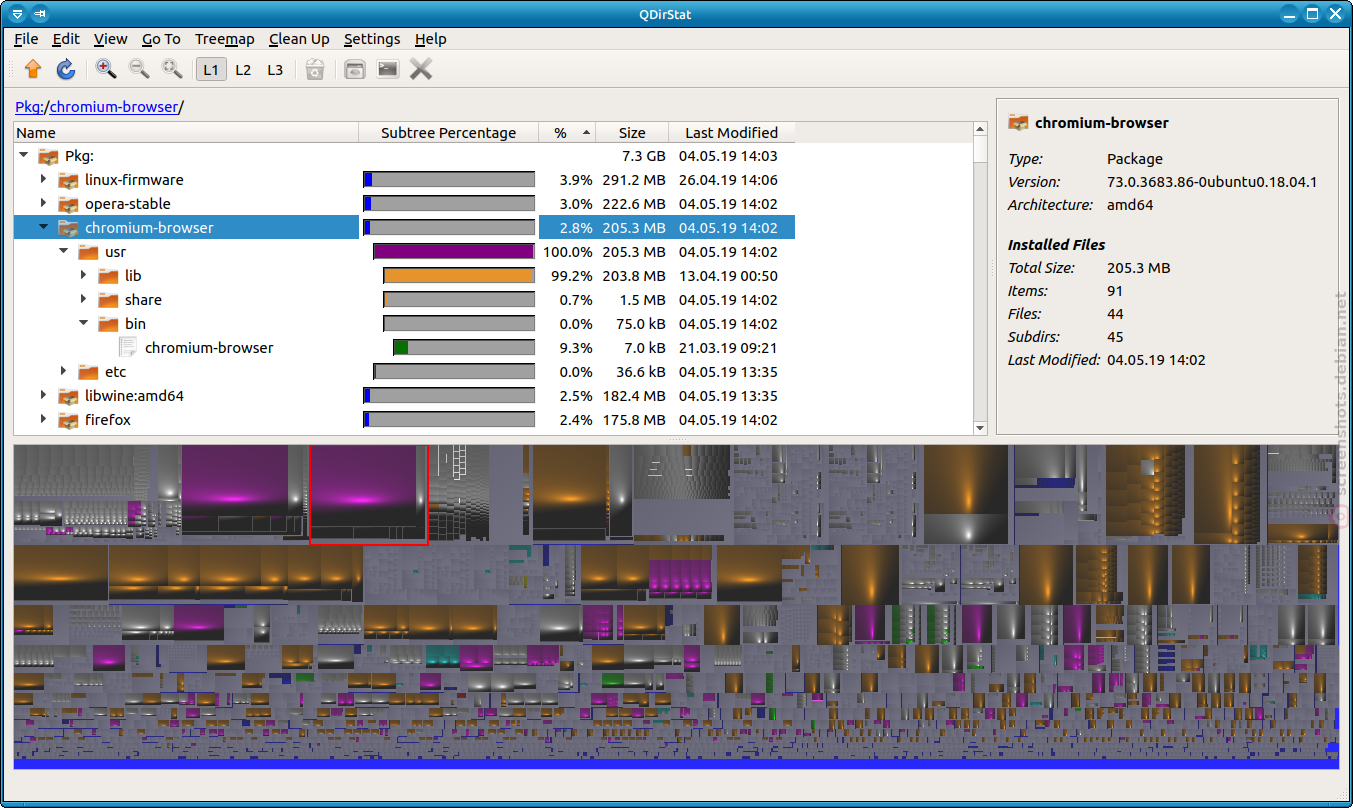Open the Treemap menu
The image size is (1353, 808).
[x=225, y=39]
